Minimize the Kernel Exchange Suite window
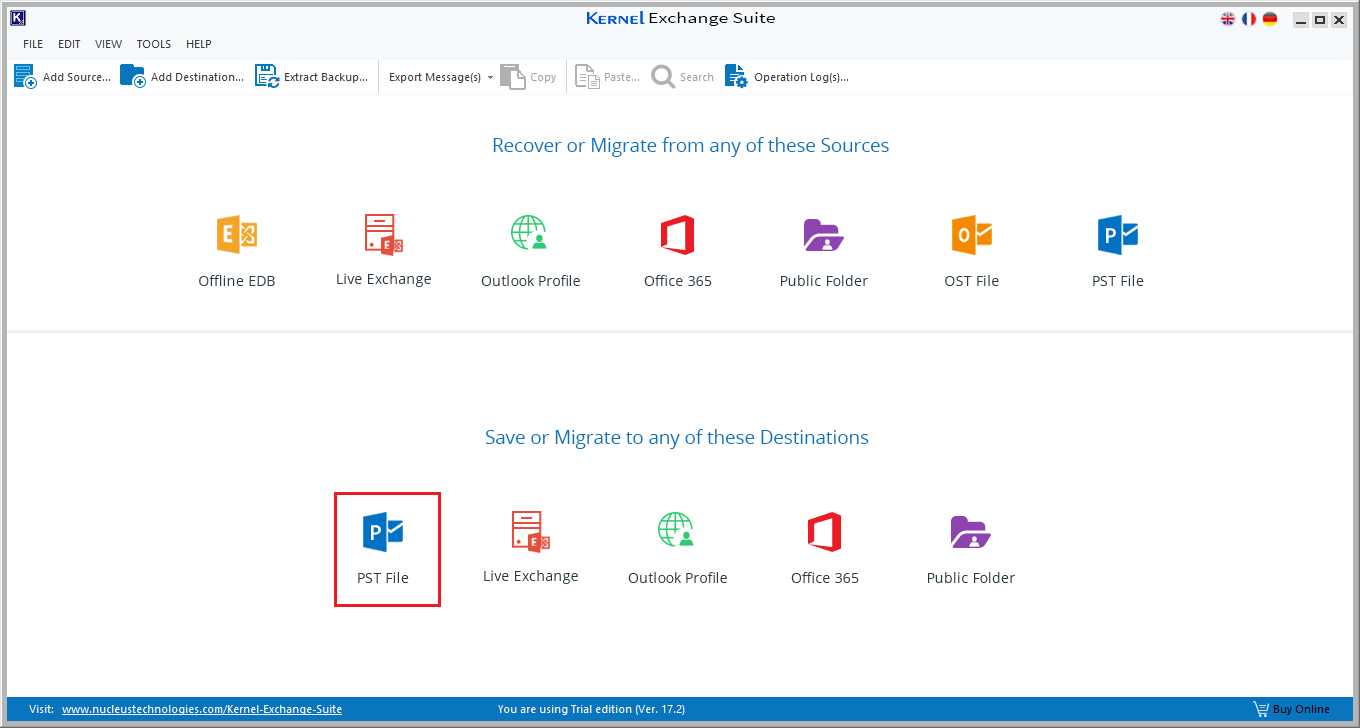 (x=1300, y=20)
